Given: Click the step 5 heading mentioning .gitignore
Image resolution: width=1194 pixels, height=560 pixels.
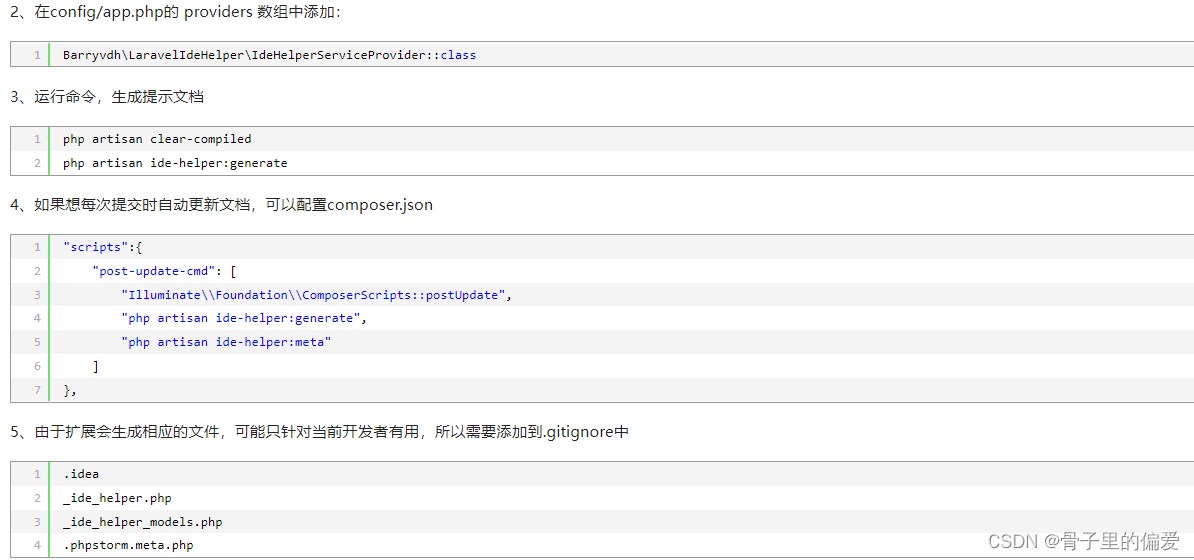Looking at the screenshot, I should pyautogui.click(x=320, y=432).
